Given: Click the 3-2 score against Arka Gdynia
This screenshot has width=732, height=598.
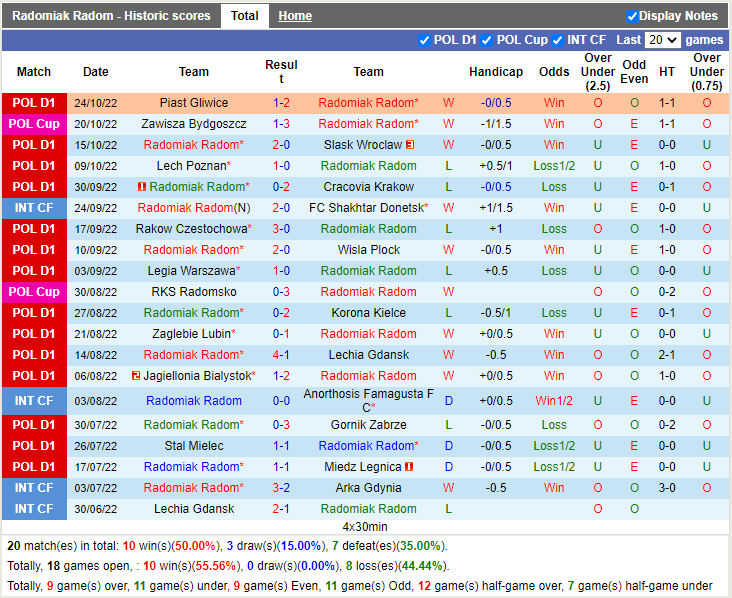Looking at the screenshot, I should 281,488.
